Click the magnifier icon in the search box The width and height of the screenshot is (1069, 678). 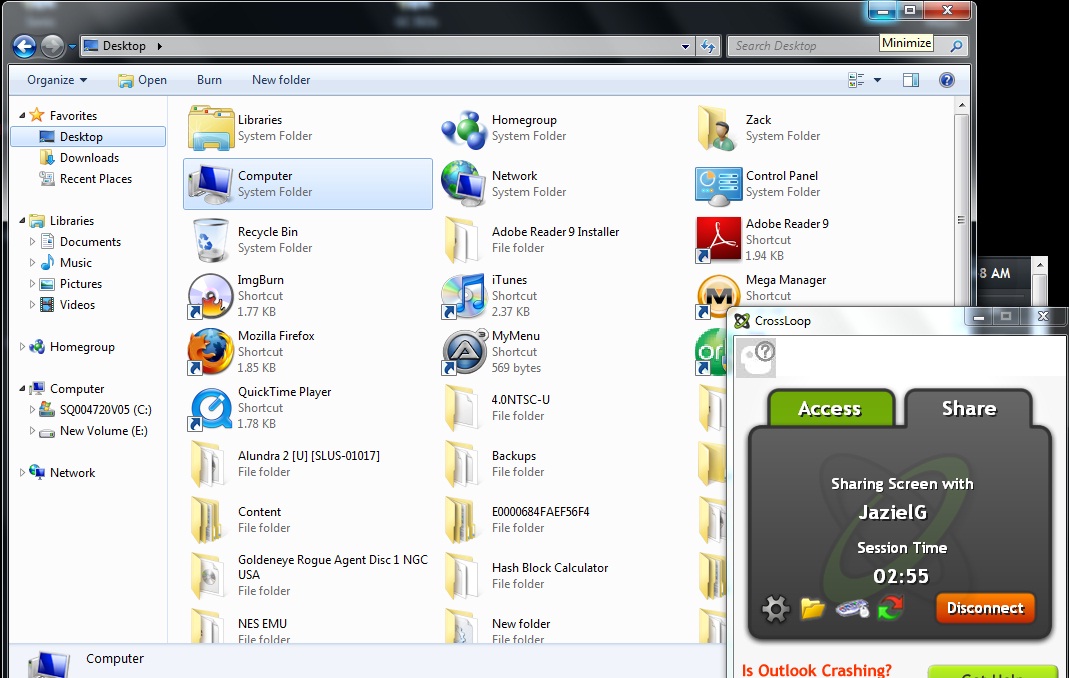point(956,46)
